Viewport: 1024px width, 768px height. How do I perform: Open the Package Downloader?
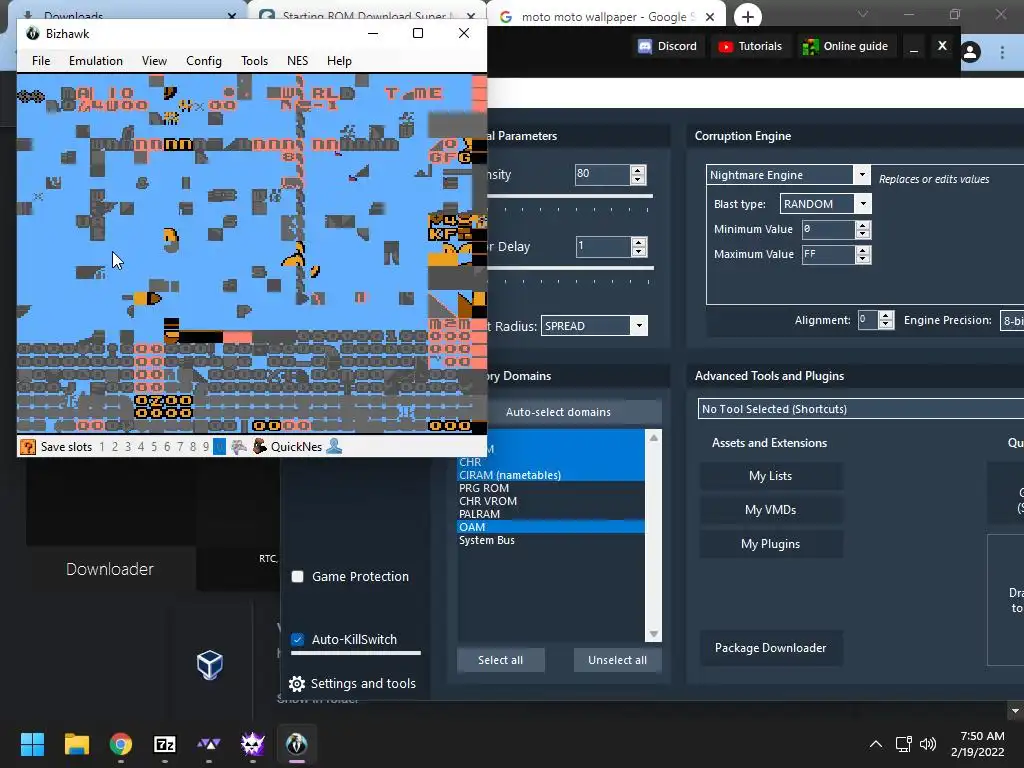pos(771,648)
